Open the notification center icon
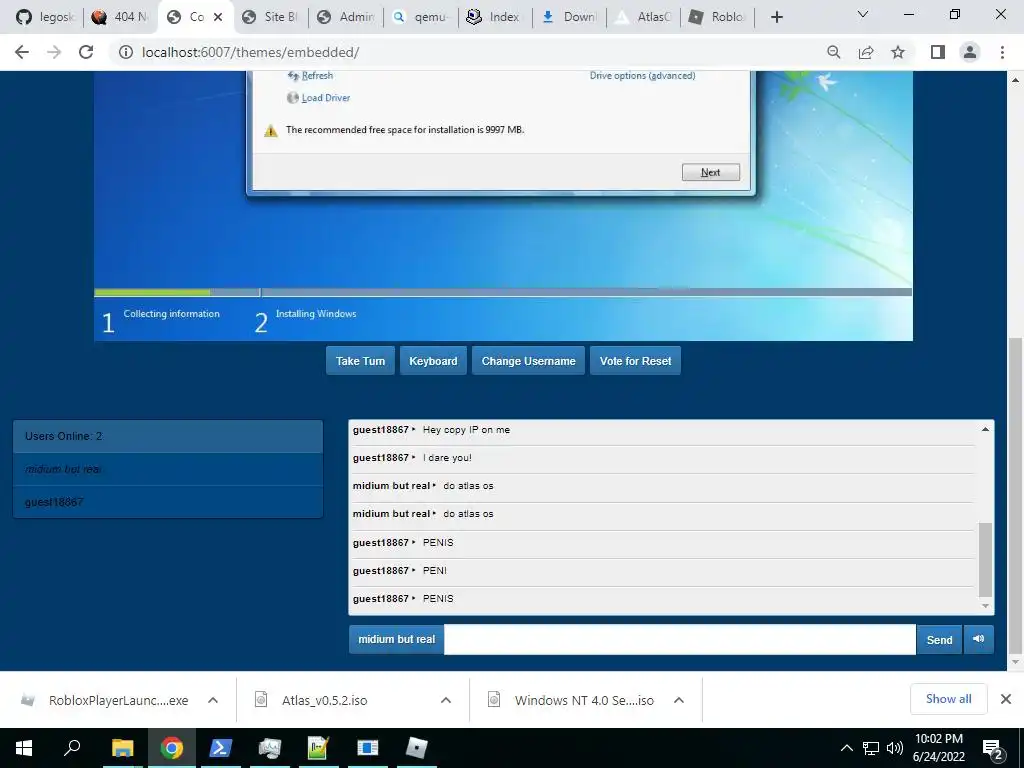This screenshot has height=768, width=1024. (993, 749)
